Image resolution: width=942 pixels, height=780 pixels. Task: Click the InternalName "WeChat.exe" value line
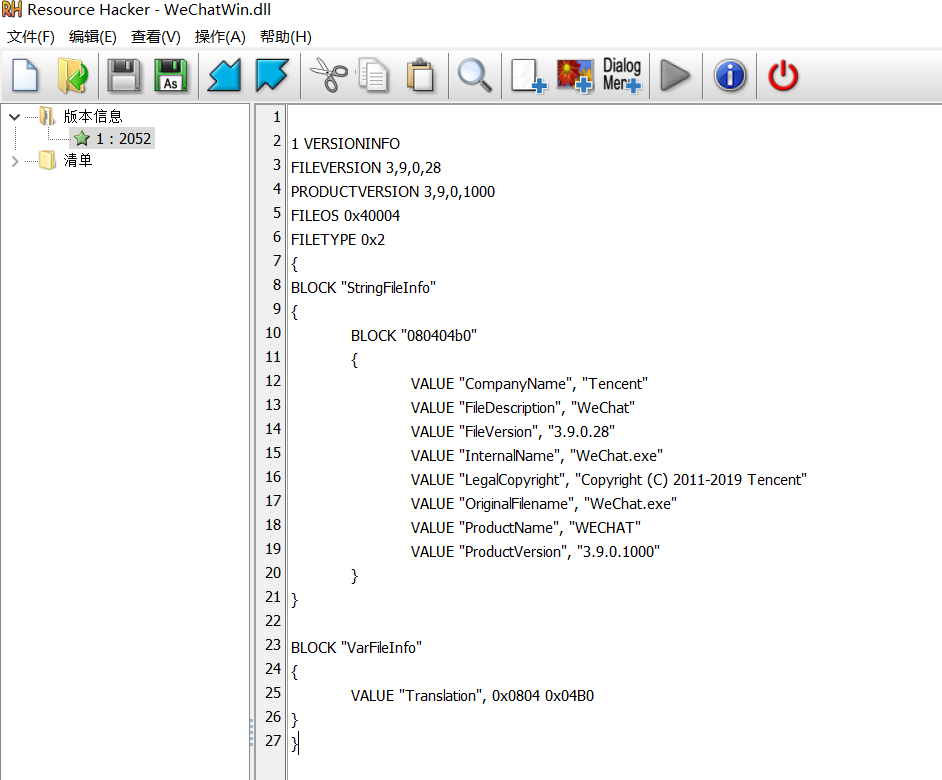click(536, 456)
